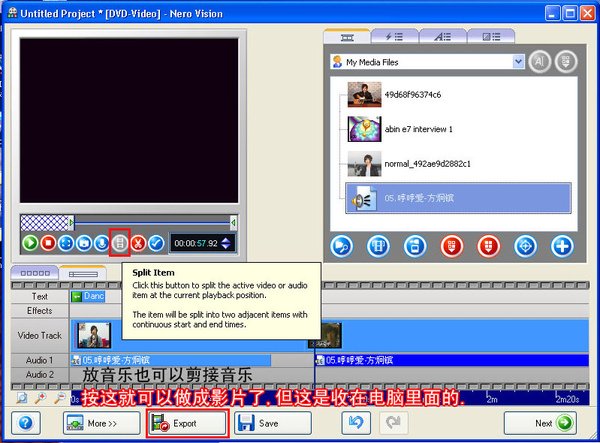Click the end marker on preview scrub bar
600x443 pixels.
(233, 223)
